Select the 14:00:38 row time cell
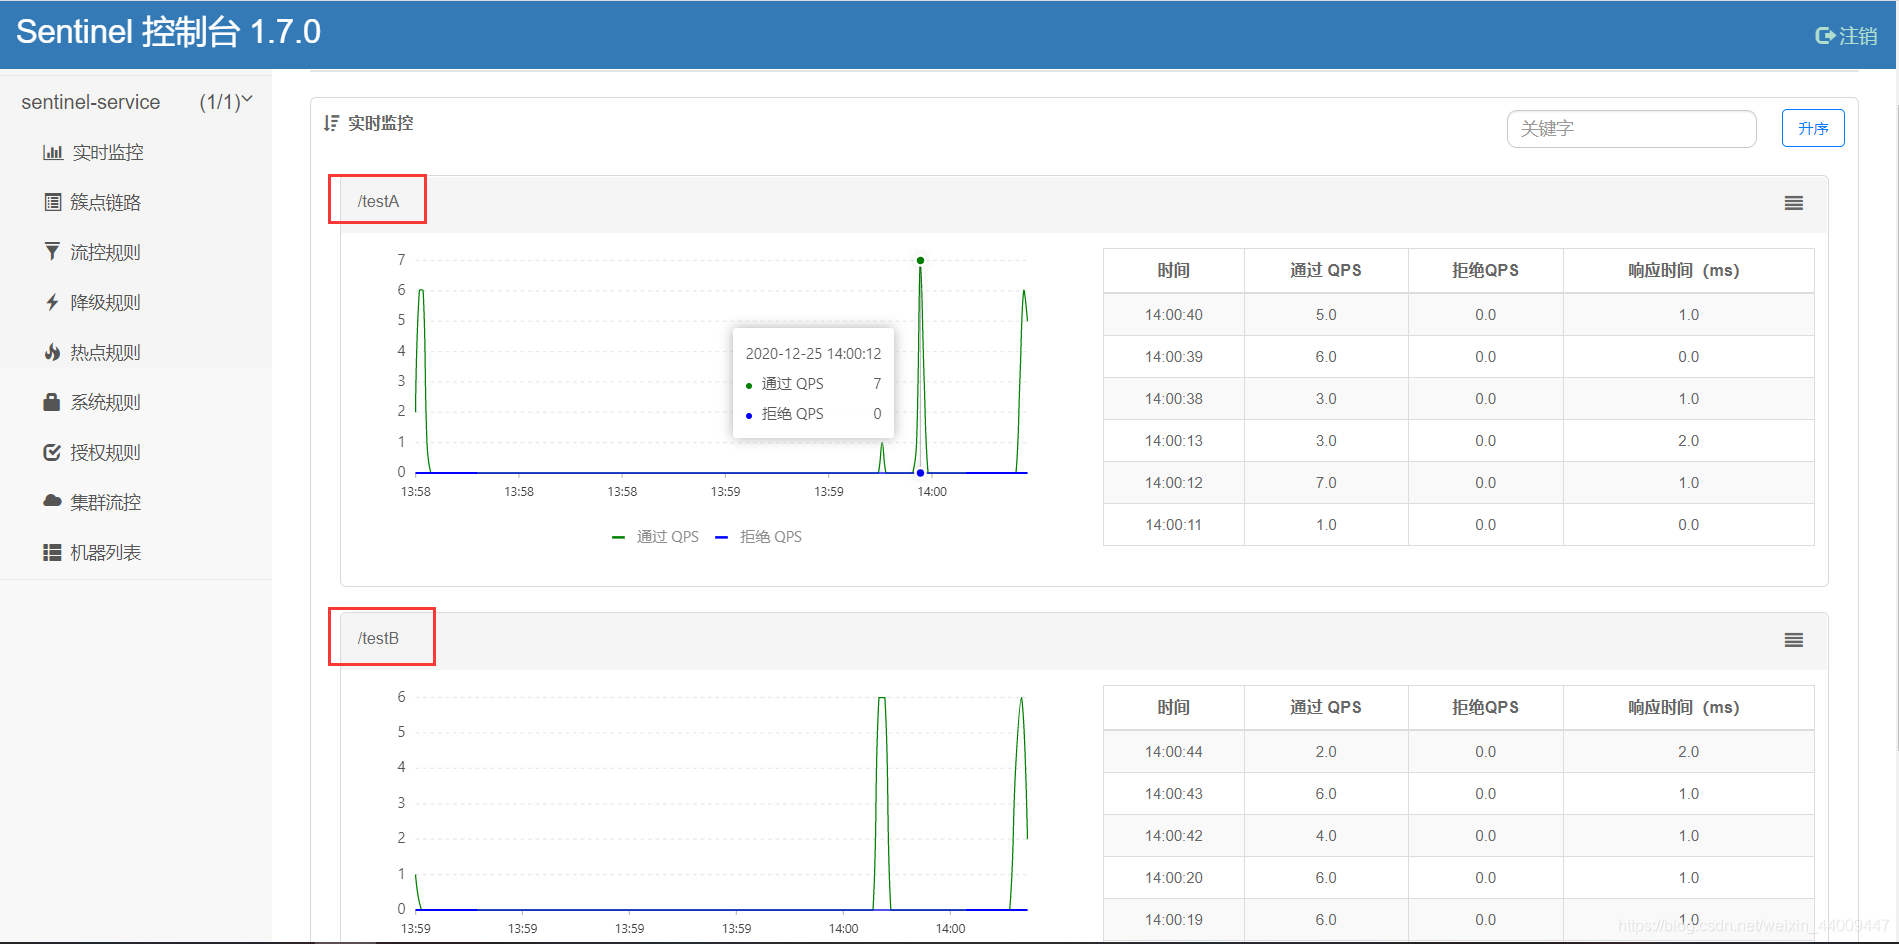This screenshot has width=1899, height=944. [x=1174, y=399]
